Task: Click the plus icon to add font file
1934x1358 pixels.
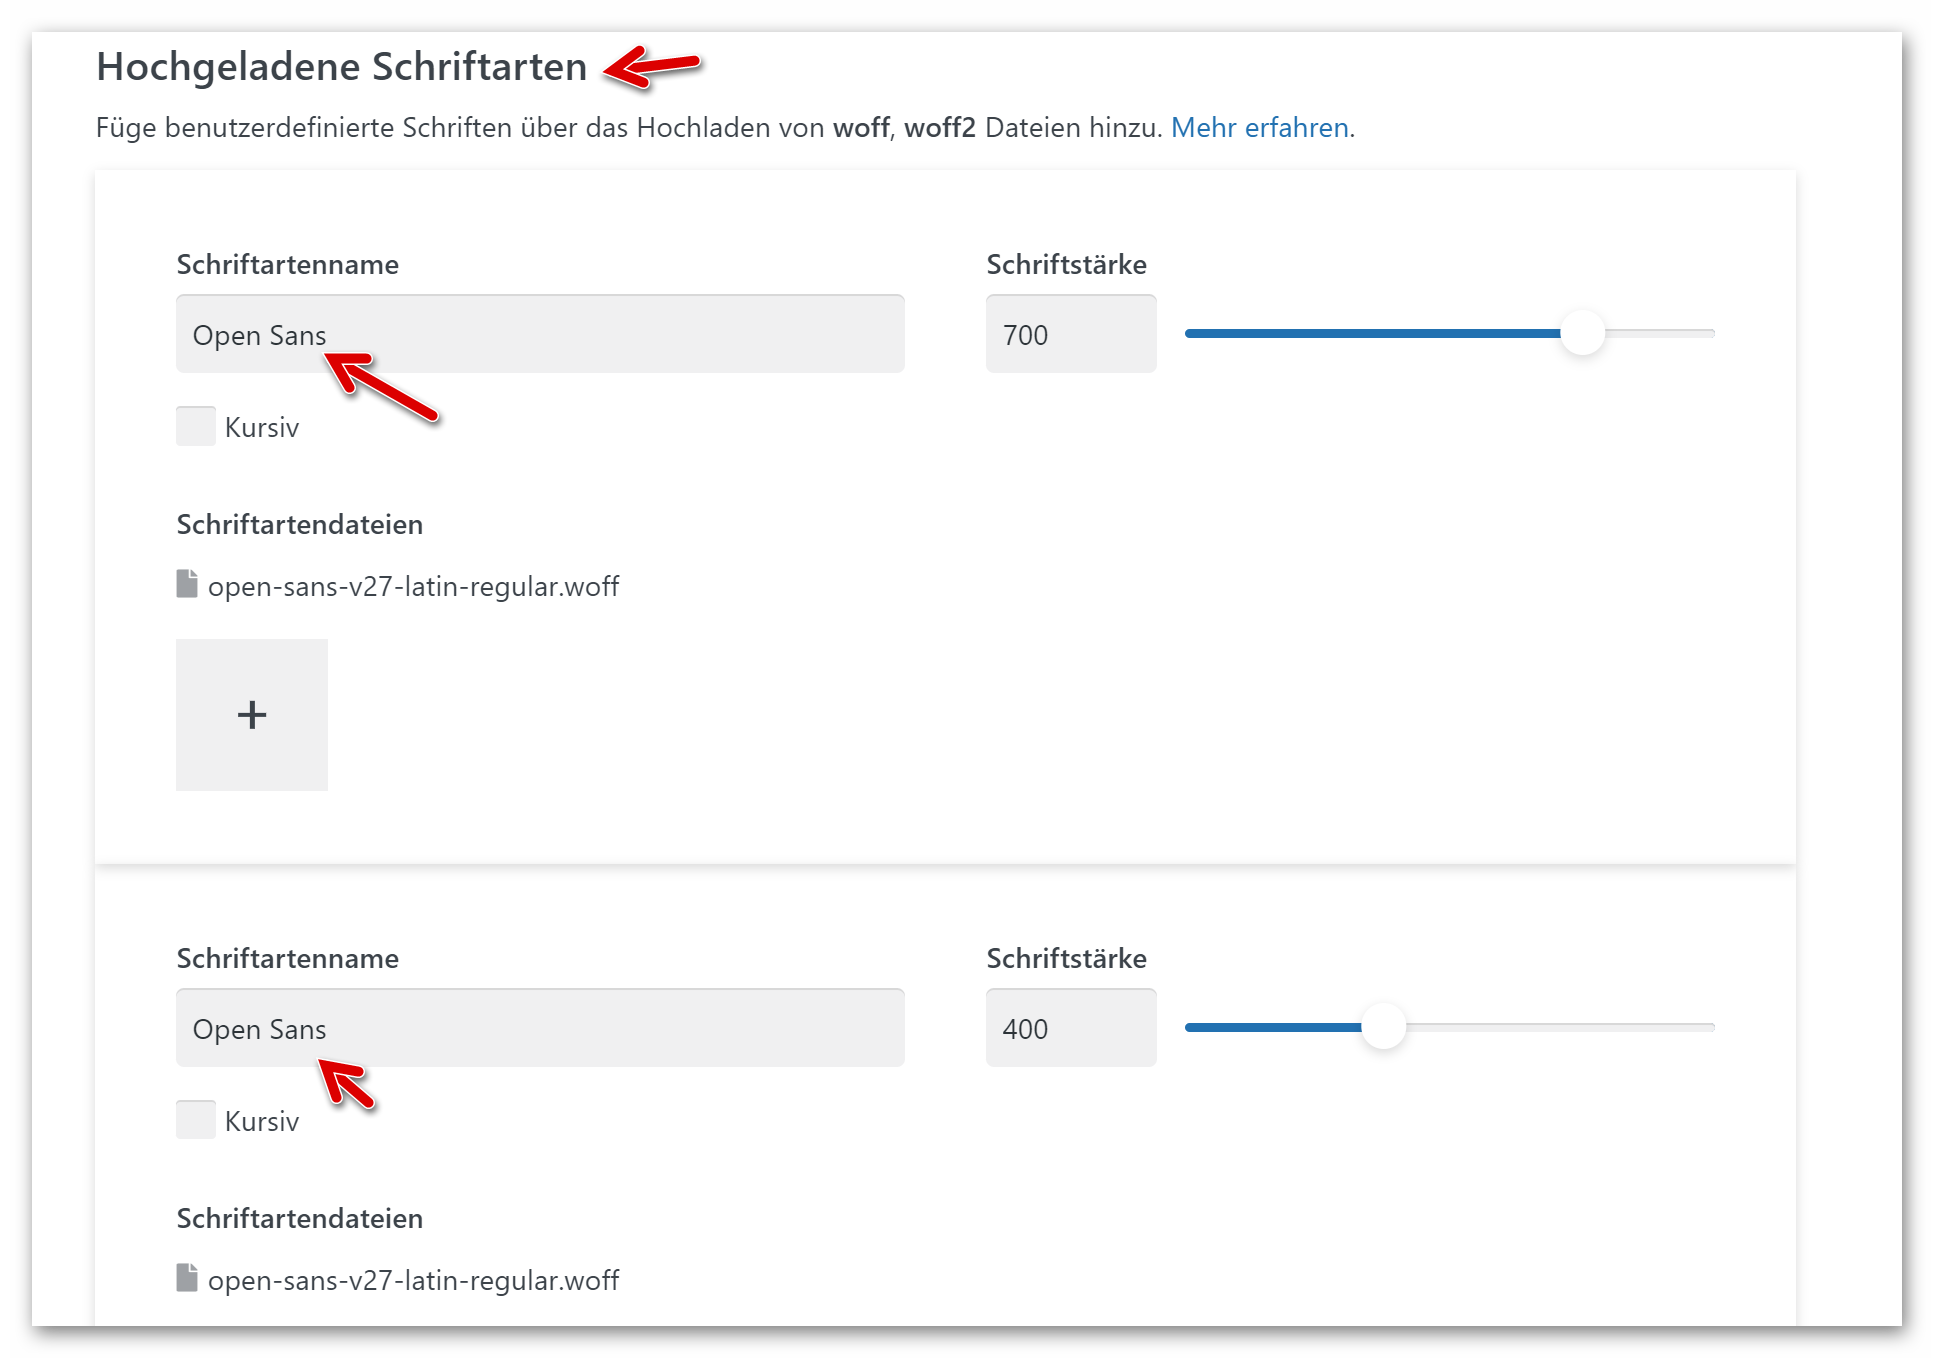Action: (x=252, y=715)
